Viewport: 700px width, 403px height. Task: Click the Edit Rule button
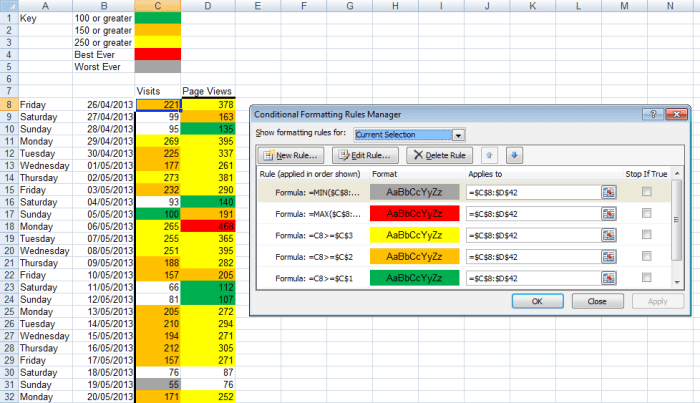(366, 155)
